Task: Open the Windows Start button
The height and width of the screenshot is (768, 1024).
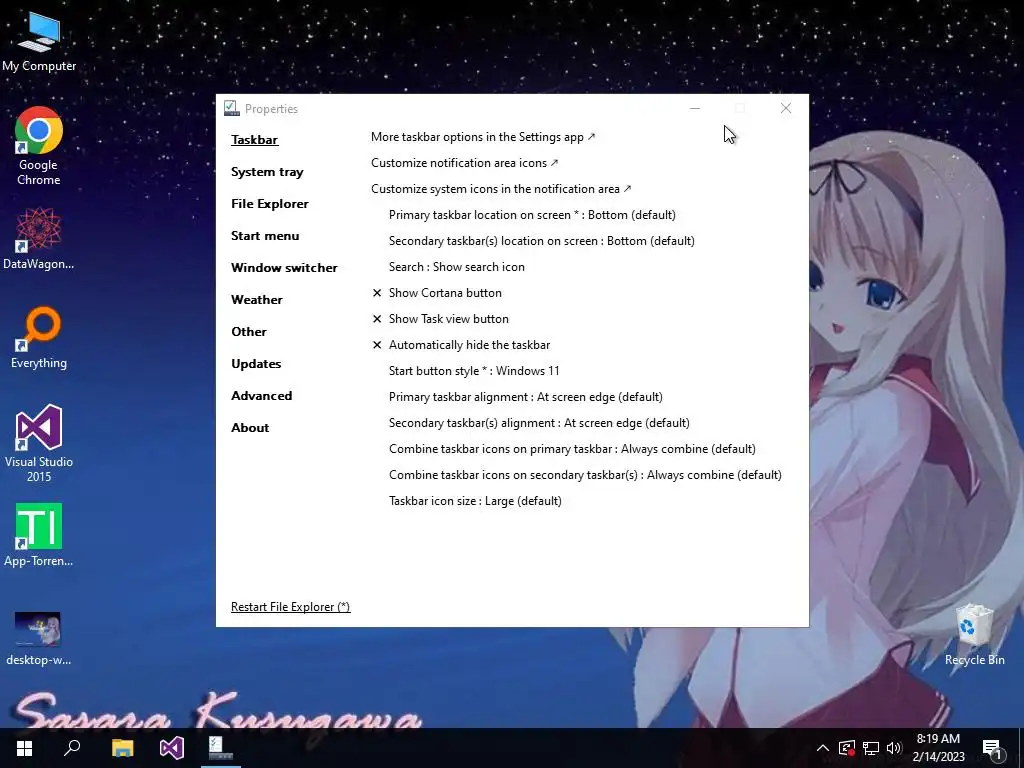Action: coord(24,748)
